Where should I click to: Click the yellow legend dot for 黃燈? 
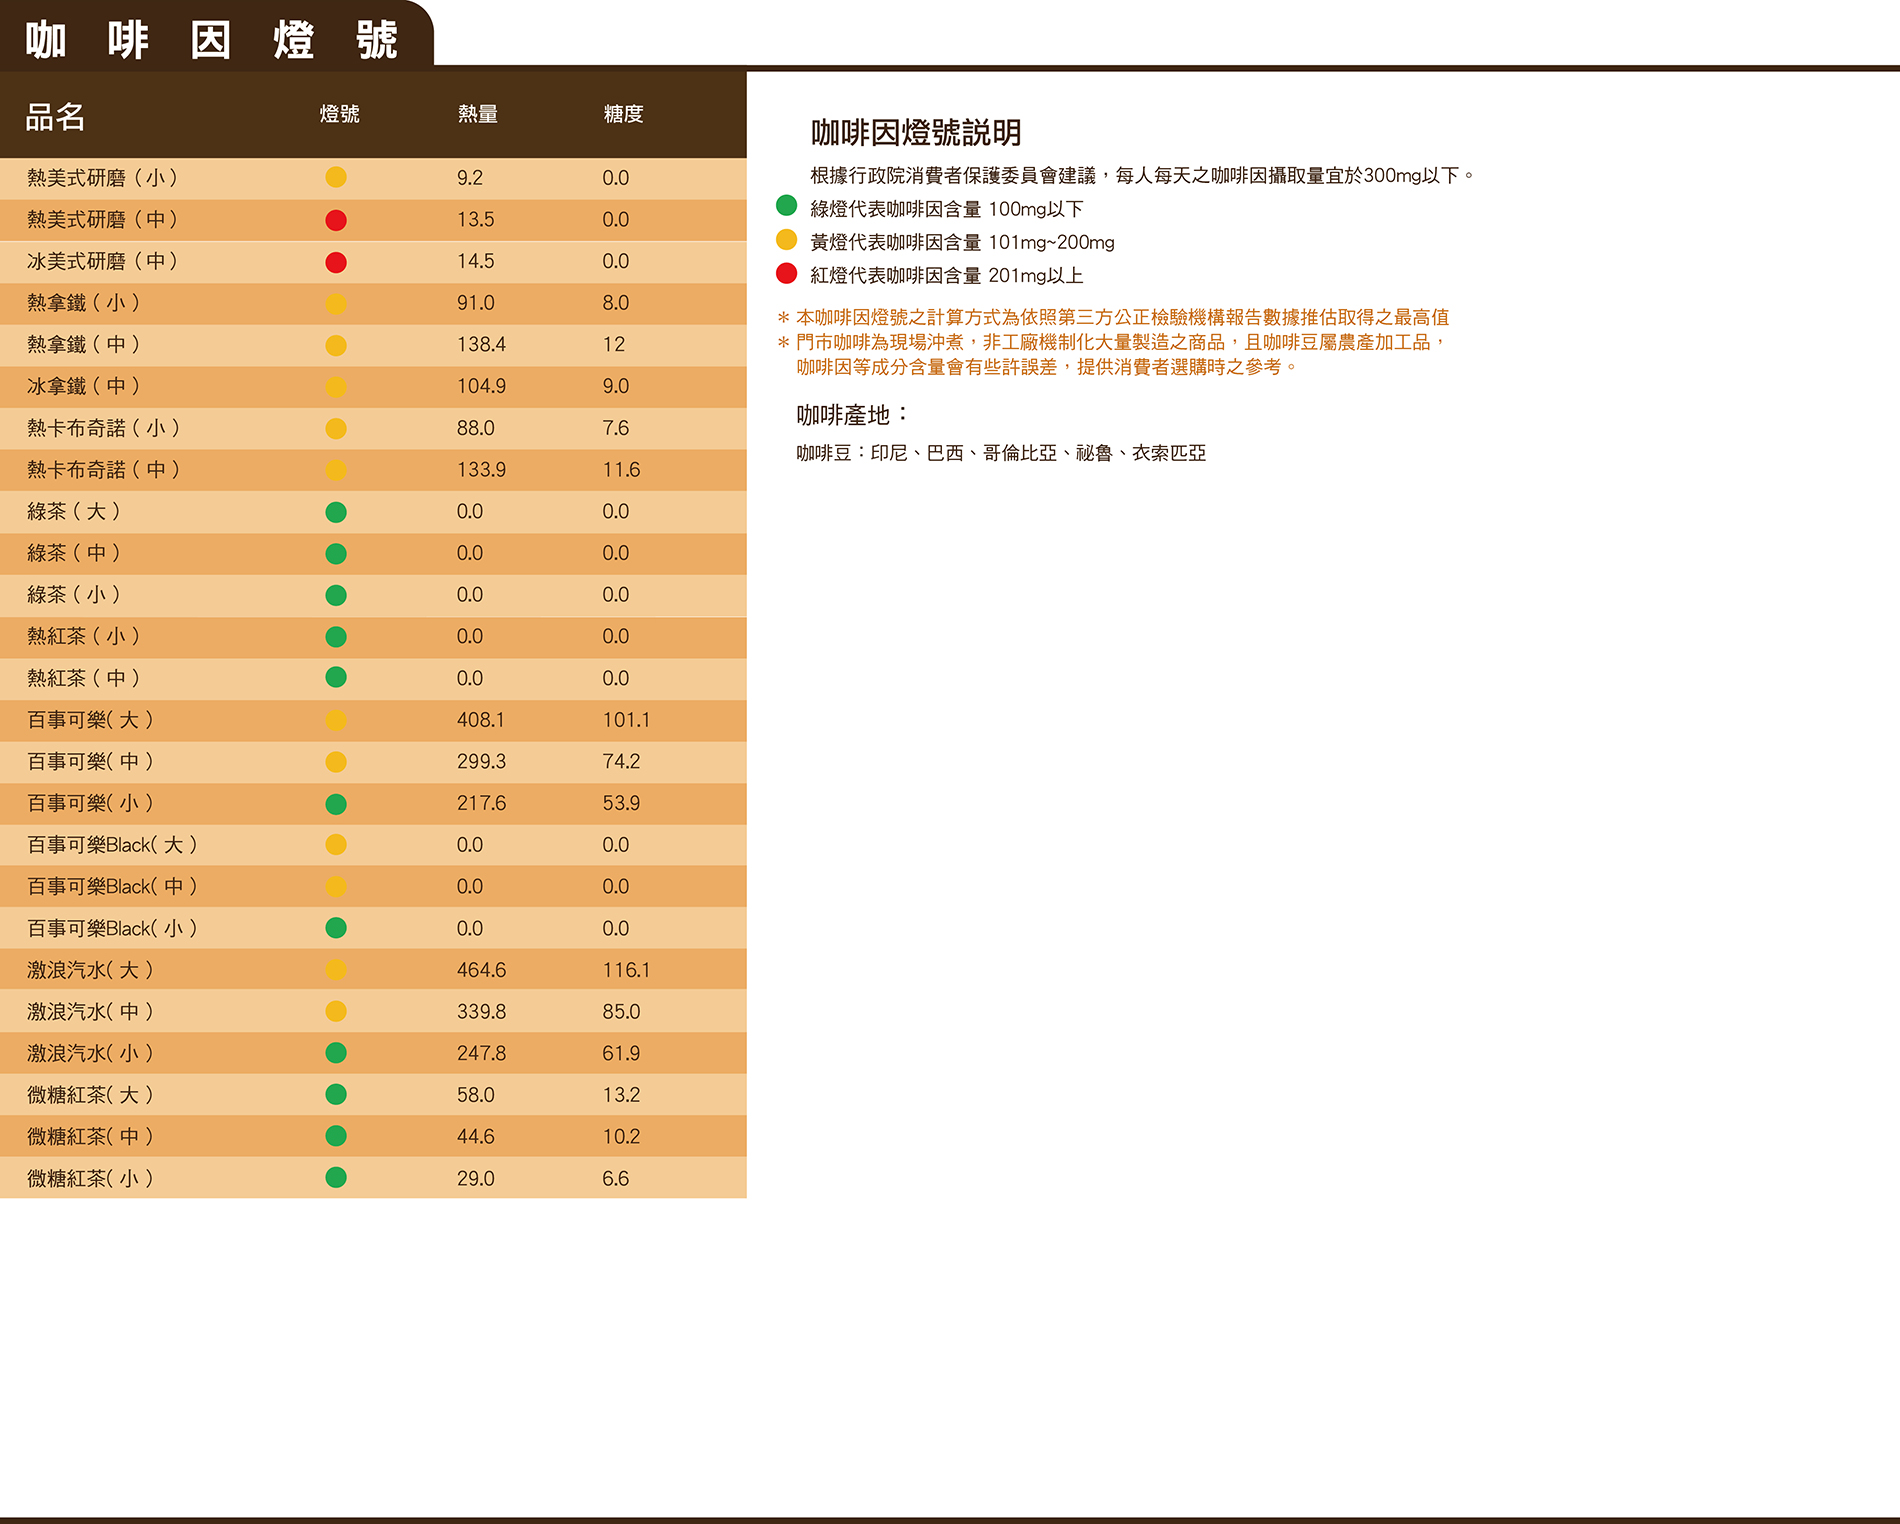[787, 240]
